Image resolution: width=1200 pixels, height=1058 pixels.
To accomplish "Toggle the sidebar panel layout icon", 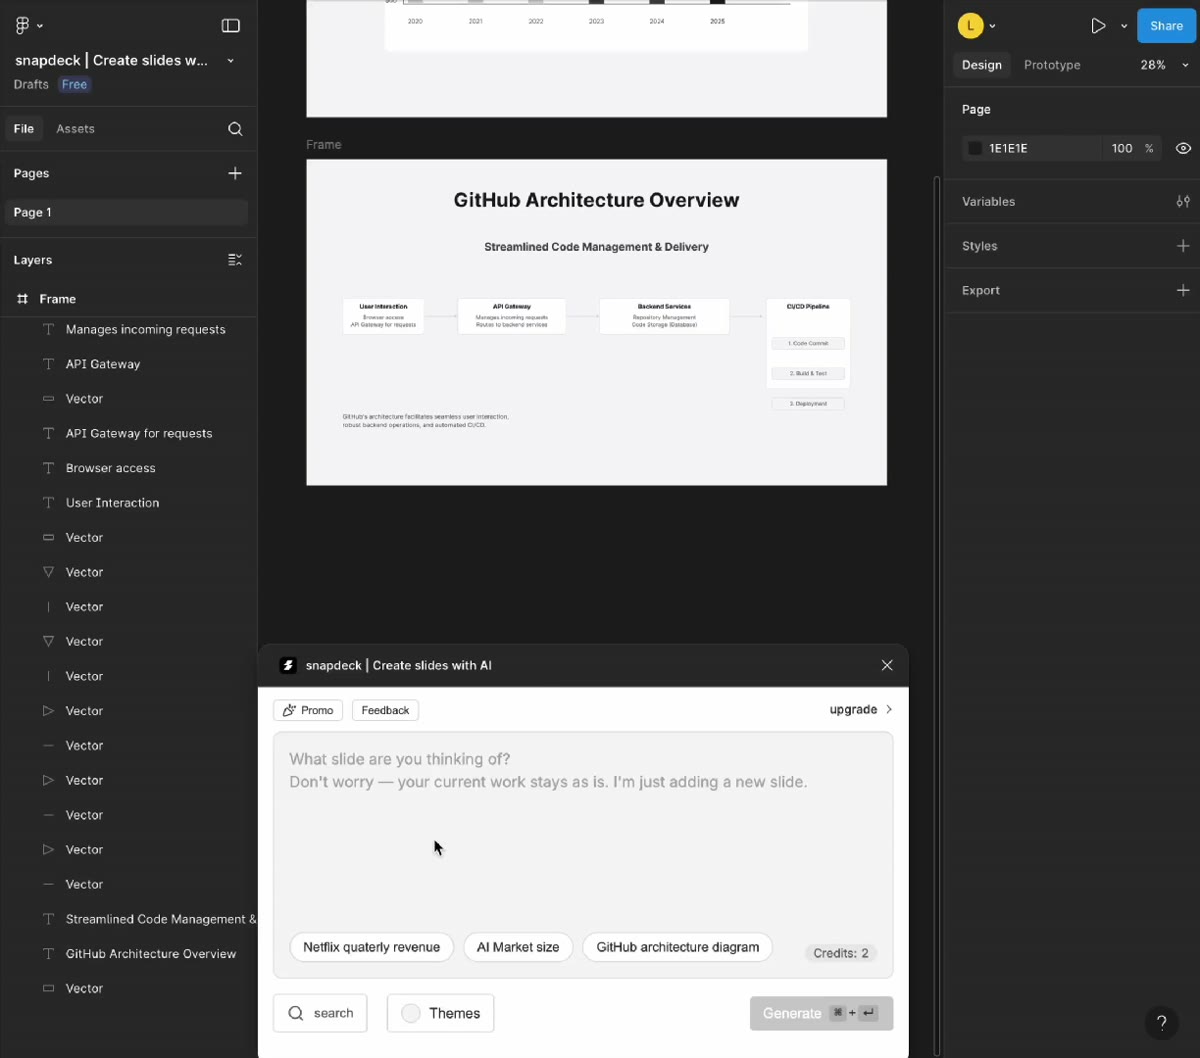I will tap(230, 25).
